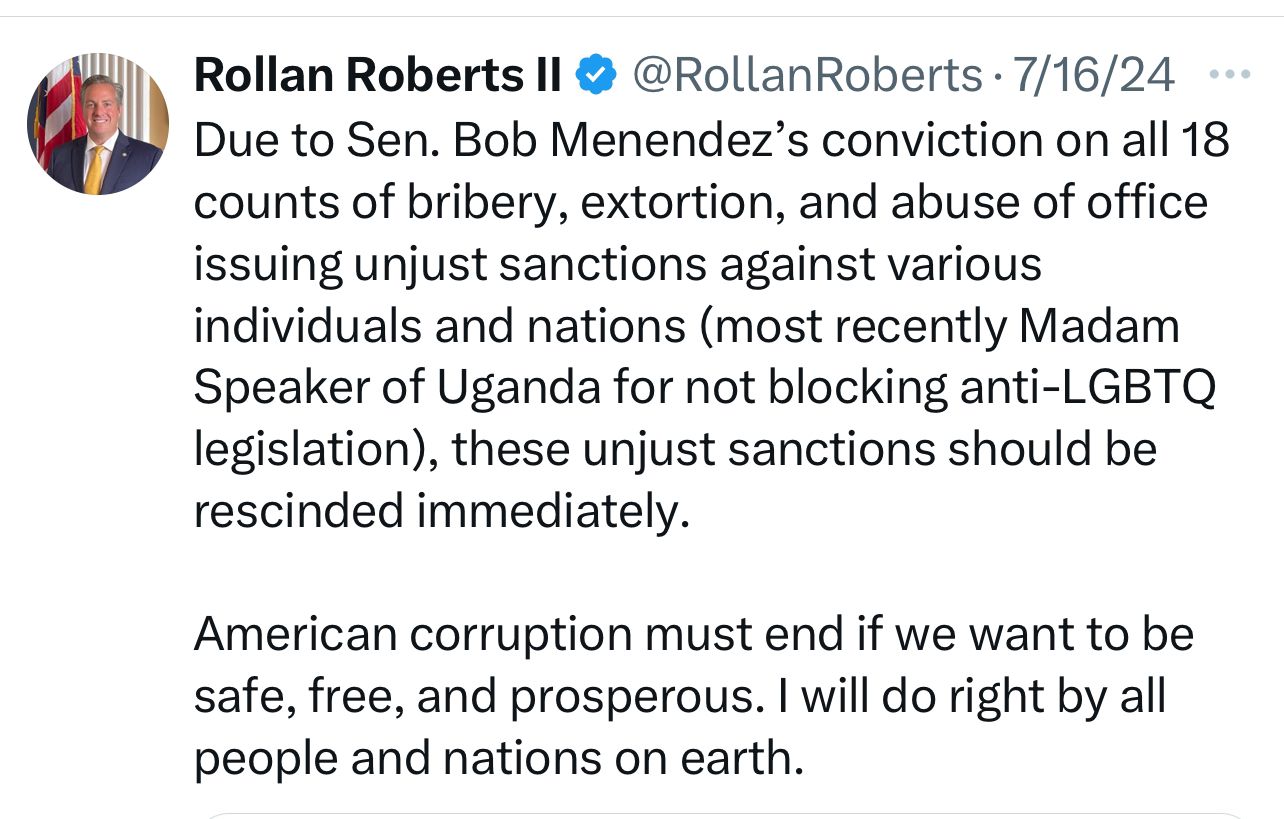Select the verification badge next to the name
This screenshot has width=1284, height=819.
[x=595, y=71]
